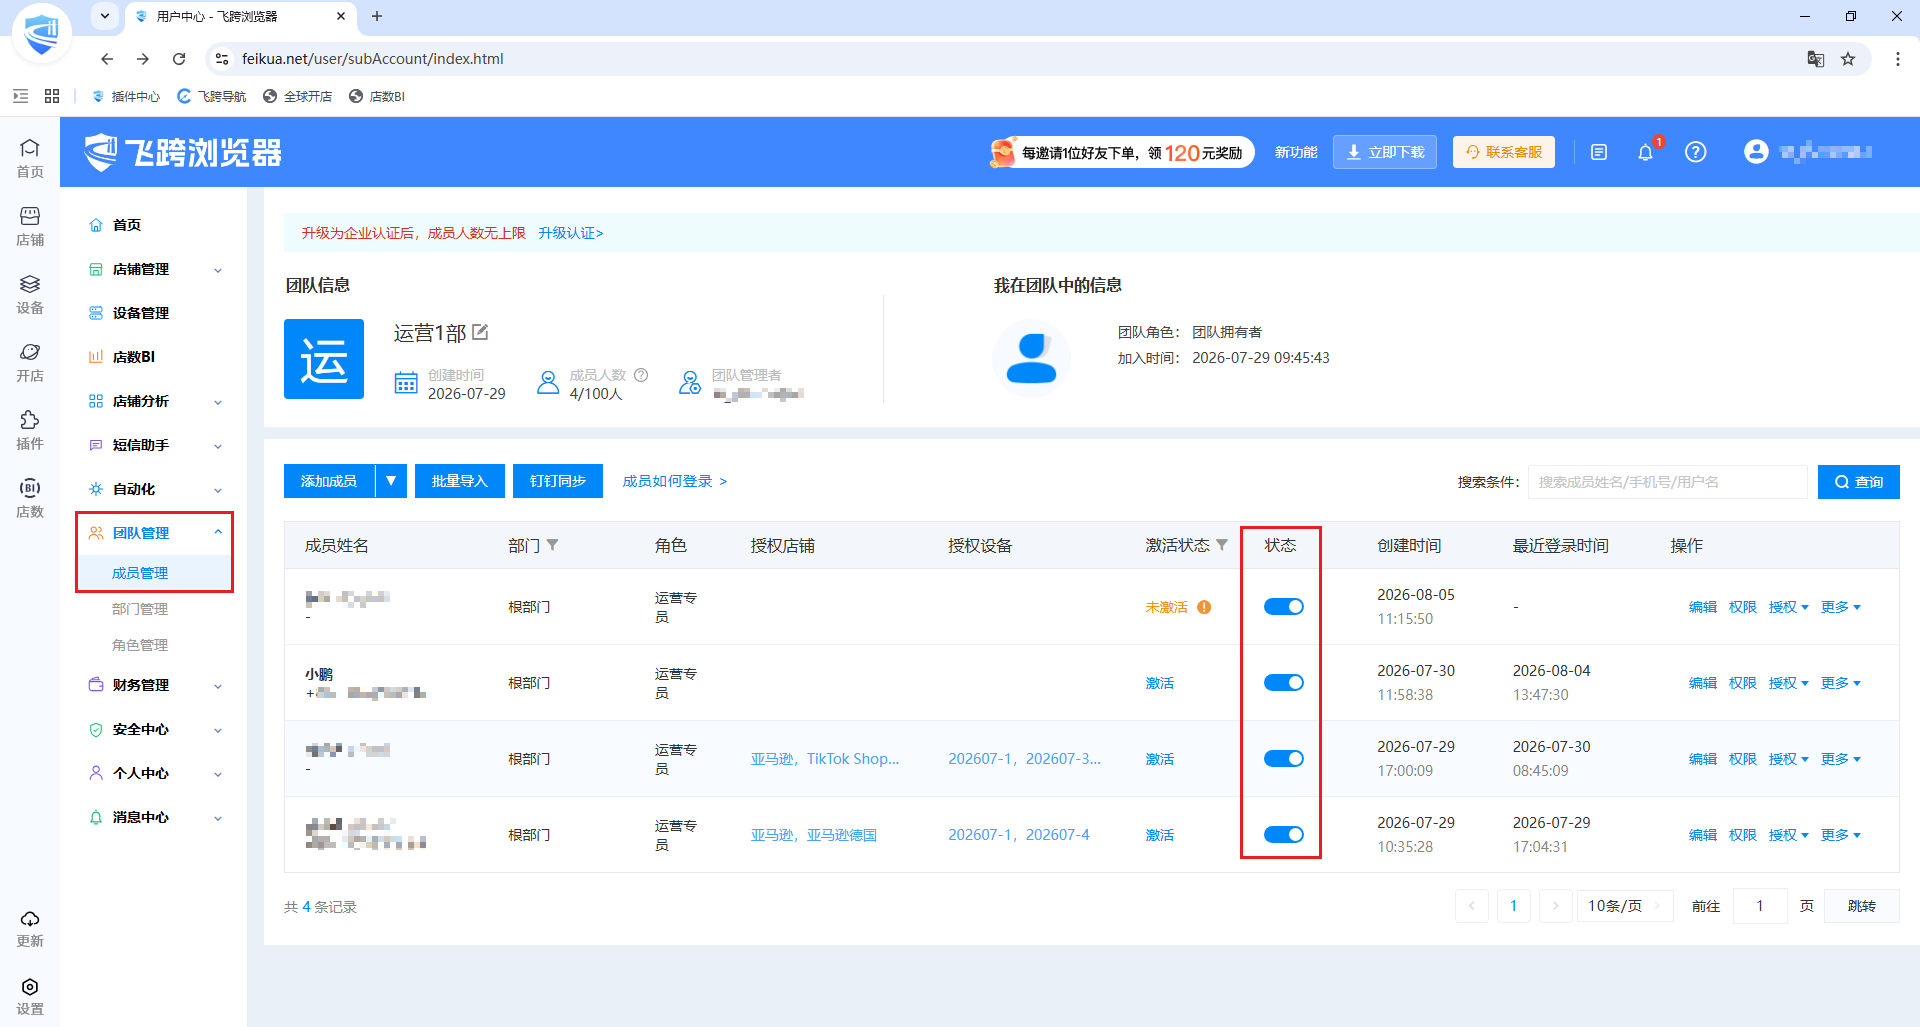Click the 跳转 pagination button
The width and height of the screenshot is (1920, 1027).
pyautogui.click(x=1862, y=906)
